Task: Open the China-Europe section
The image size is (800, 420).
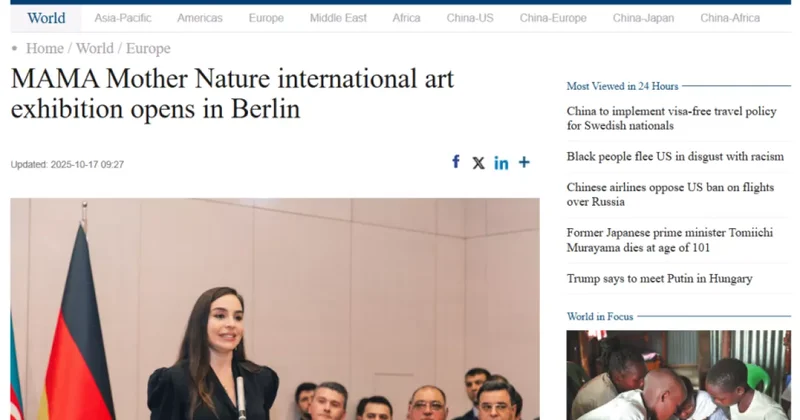Action: [553, 18]
